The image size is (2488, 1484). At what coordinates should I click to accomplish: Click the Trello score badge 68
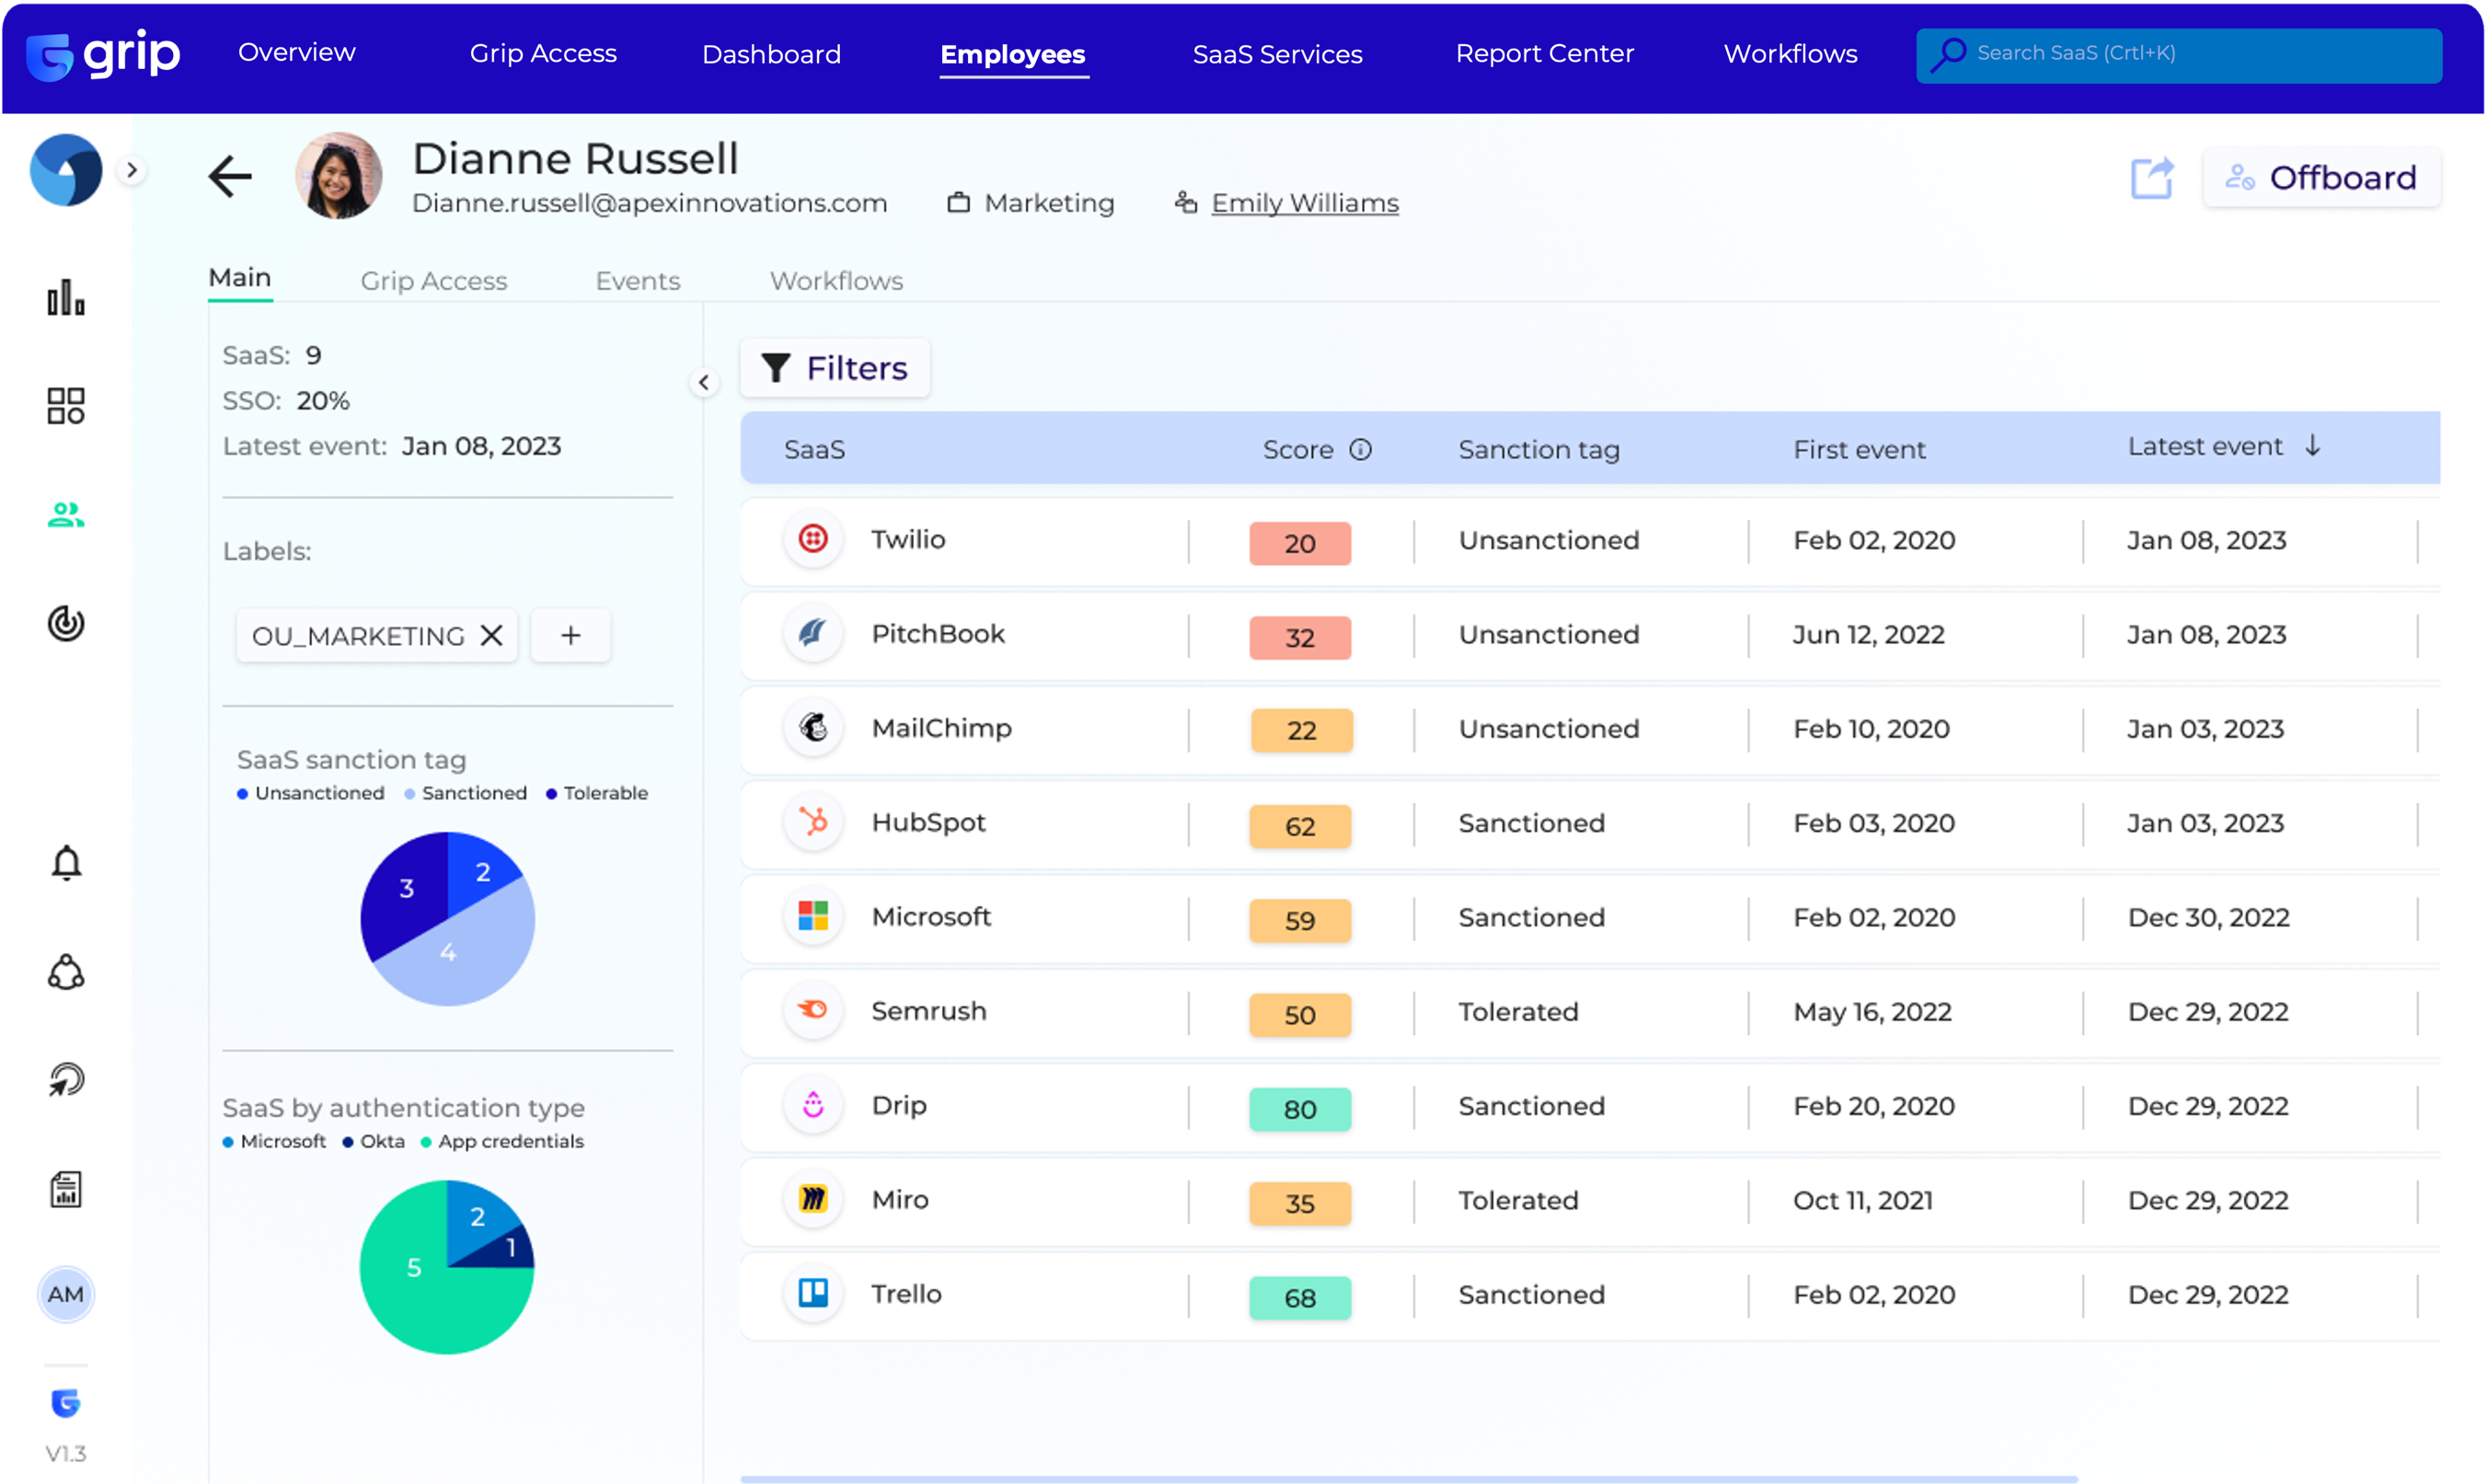(1300, 1297)
